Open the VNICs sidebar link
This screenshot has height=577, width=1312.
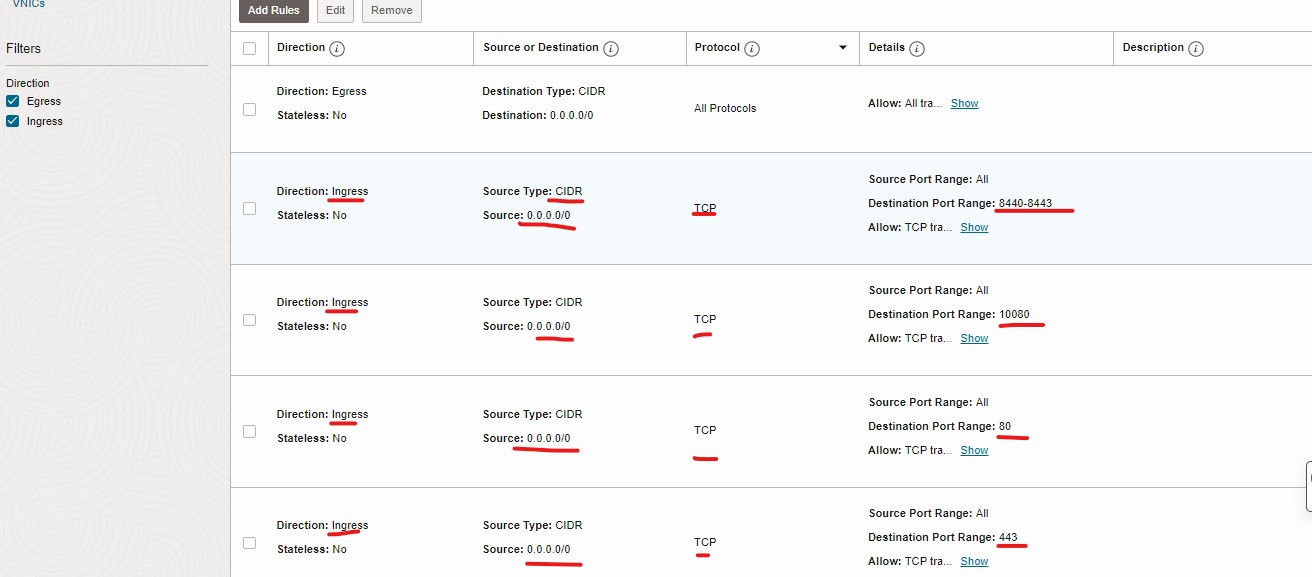click(28, 4)
